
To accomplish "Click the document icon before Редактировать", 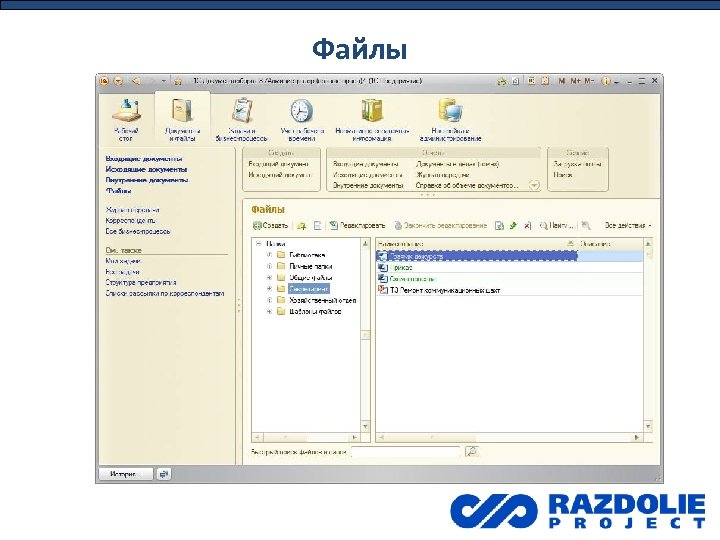I will pos(317,225).
